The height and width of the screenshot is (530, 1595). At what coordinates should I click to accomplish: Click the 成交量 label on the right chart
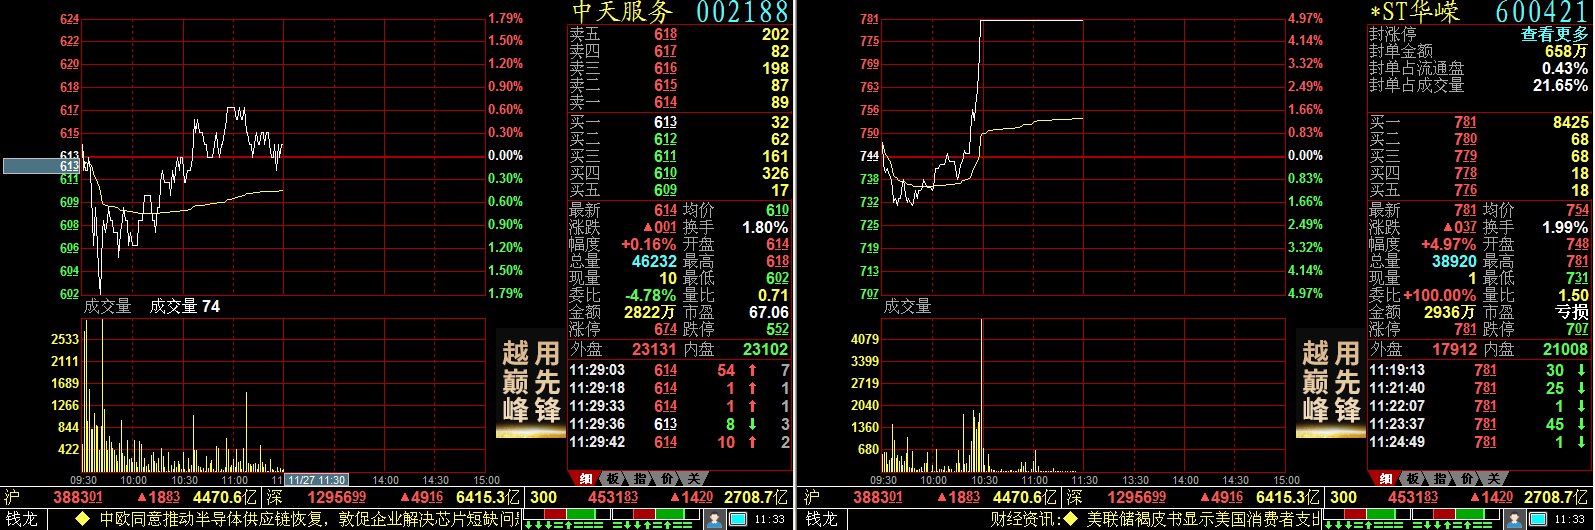907,306
